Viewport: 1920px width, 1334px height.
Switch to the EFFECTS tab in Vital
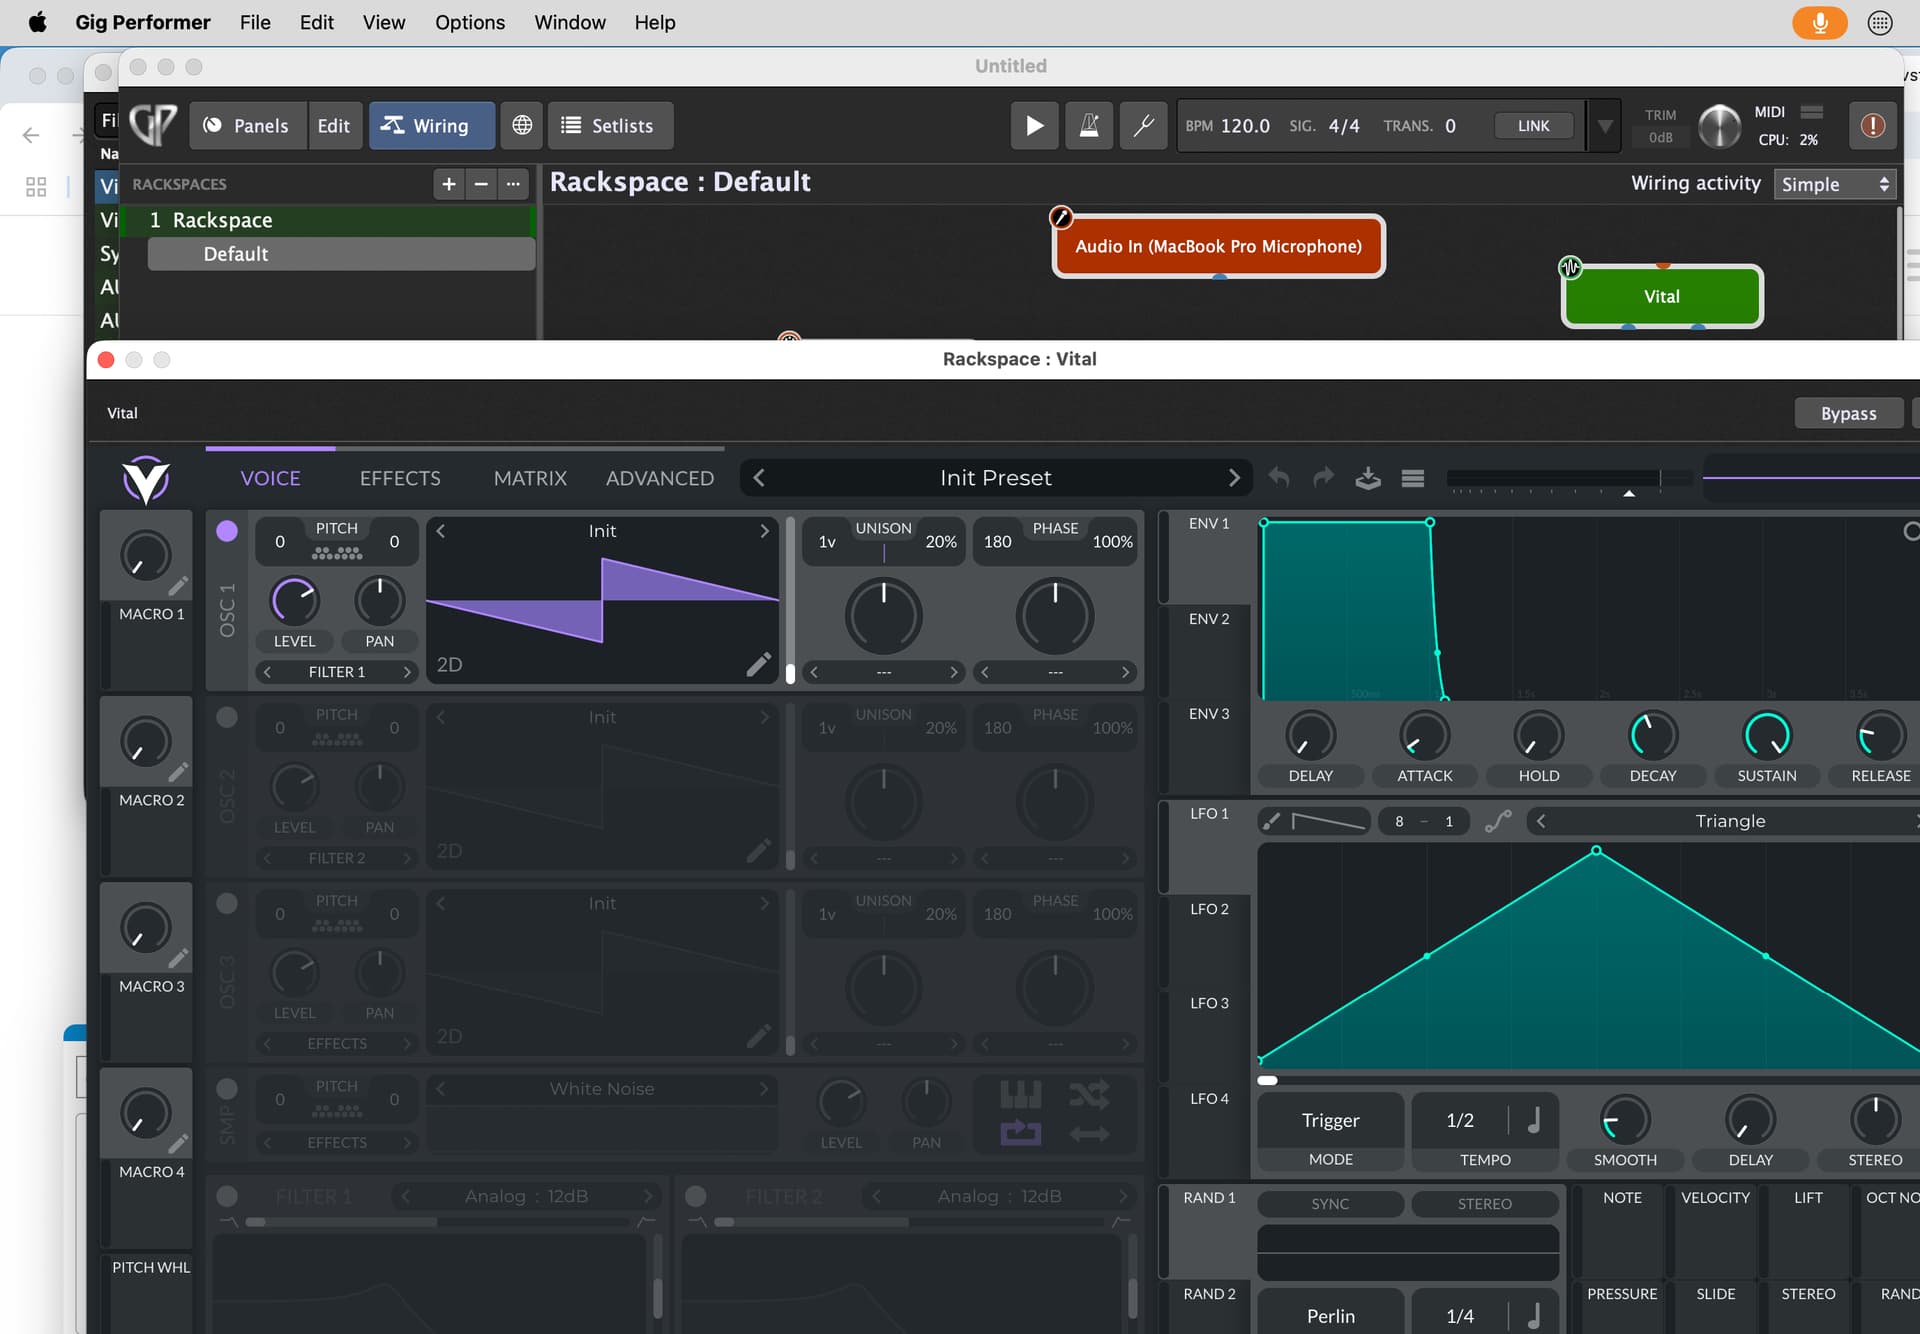click(x=400, y=478)
